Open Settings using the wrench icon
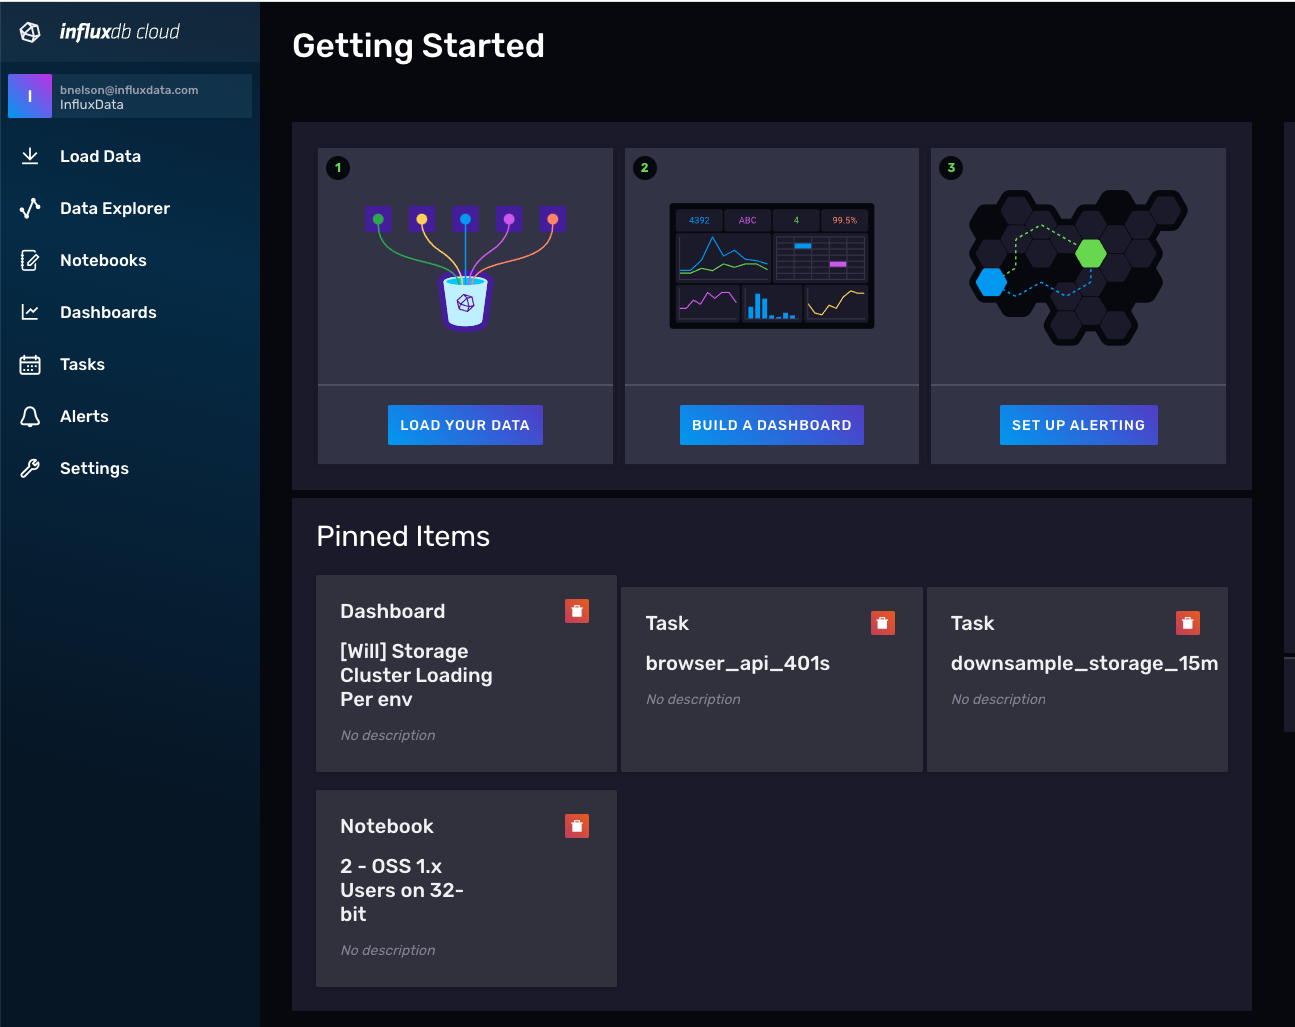The image size is (1295, 1027). pyautogui.click(x=30, y=468)
